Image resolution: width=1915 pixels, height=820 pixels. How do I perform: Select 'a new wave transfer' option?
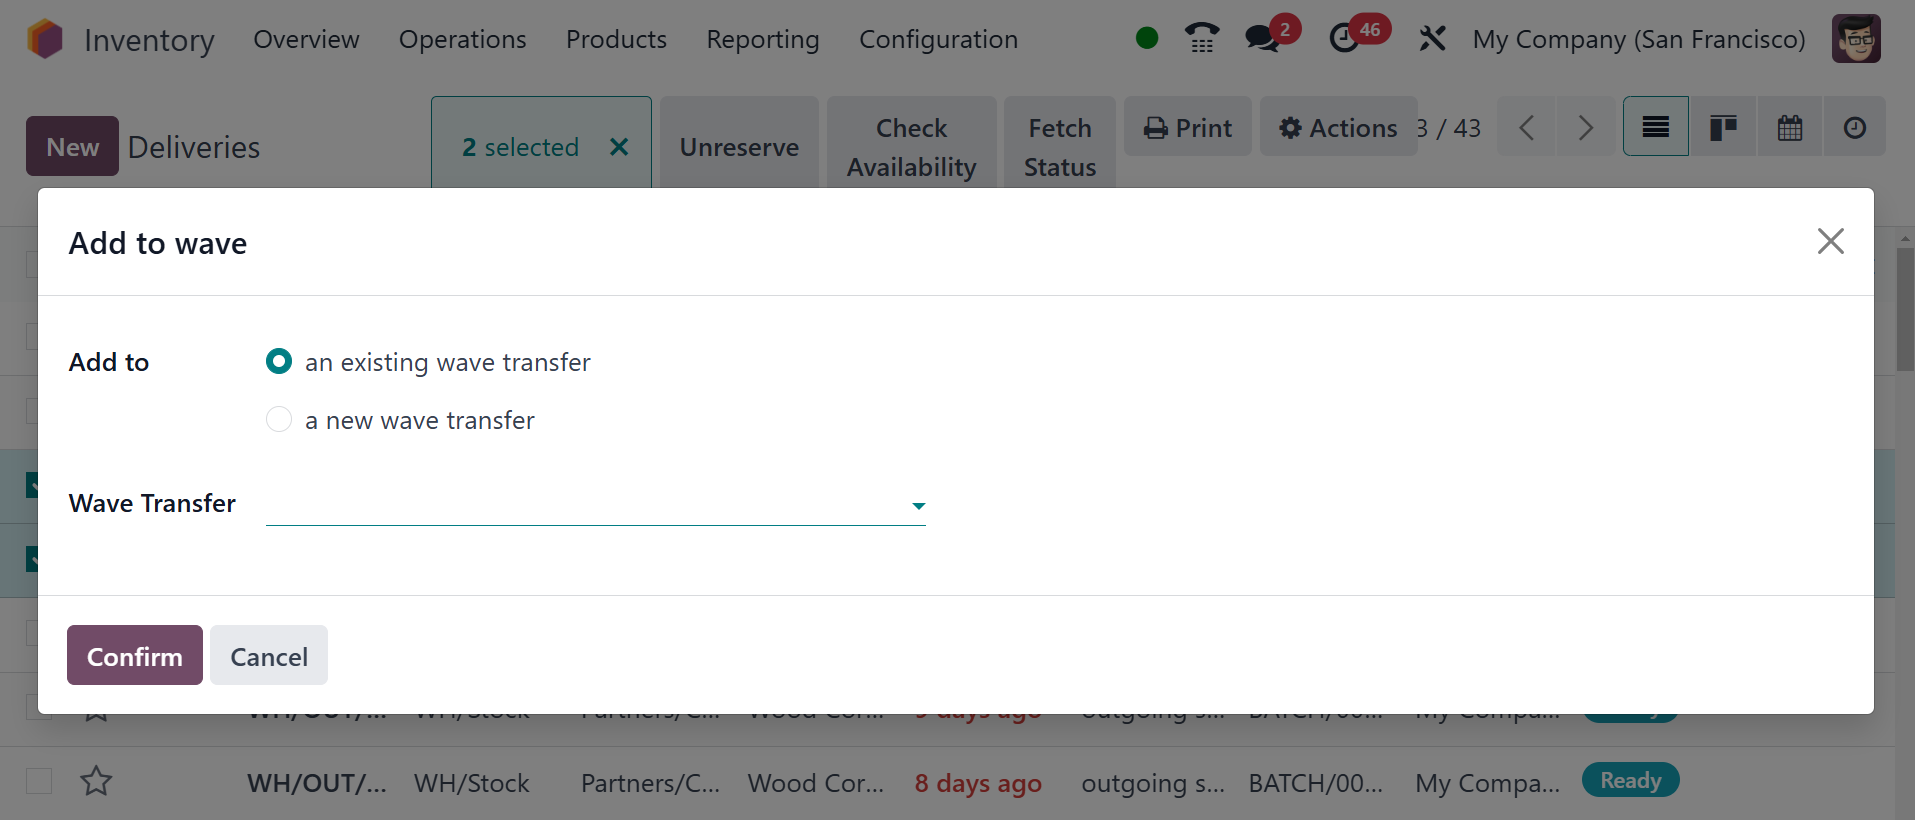(279, 419)
